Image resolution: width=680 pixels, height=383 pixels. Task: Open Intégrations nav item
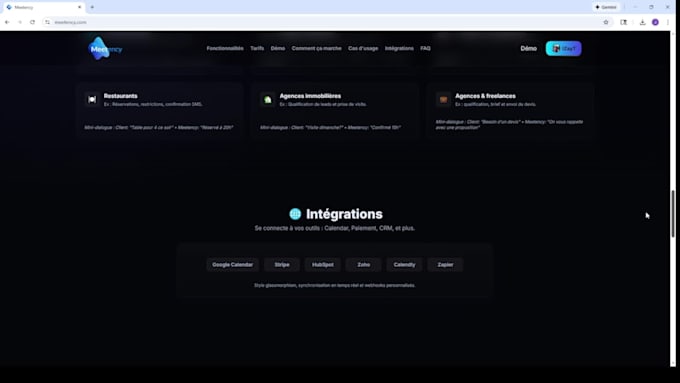(399, 49)
